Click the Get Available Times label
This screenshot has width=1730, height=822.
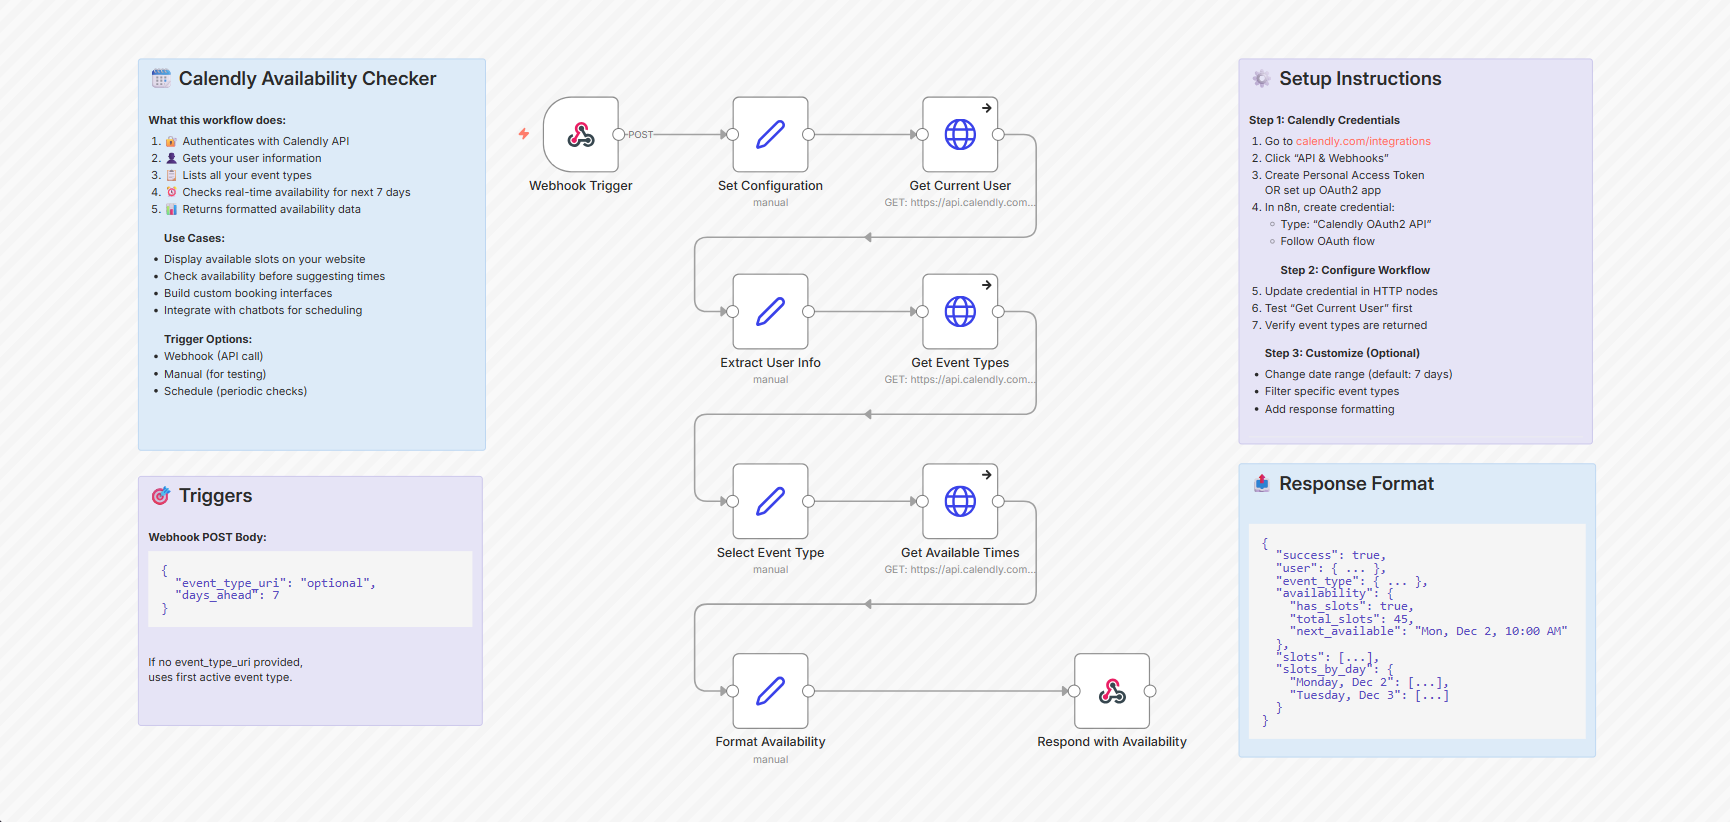[x=960, y=553]
